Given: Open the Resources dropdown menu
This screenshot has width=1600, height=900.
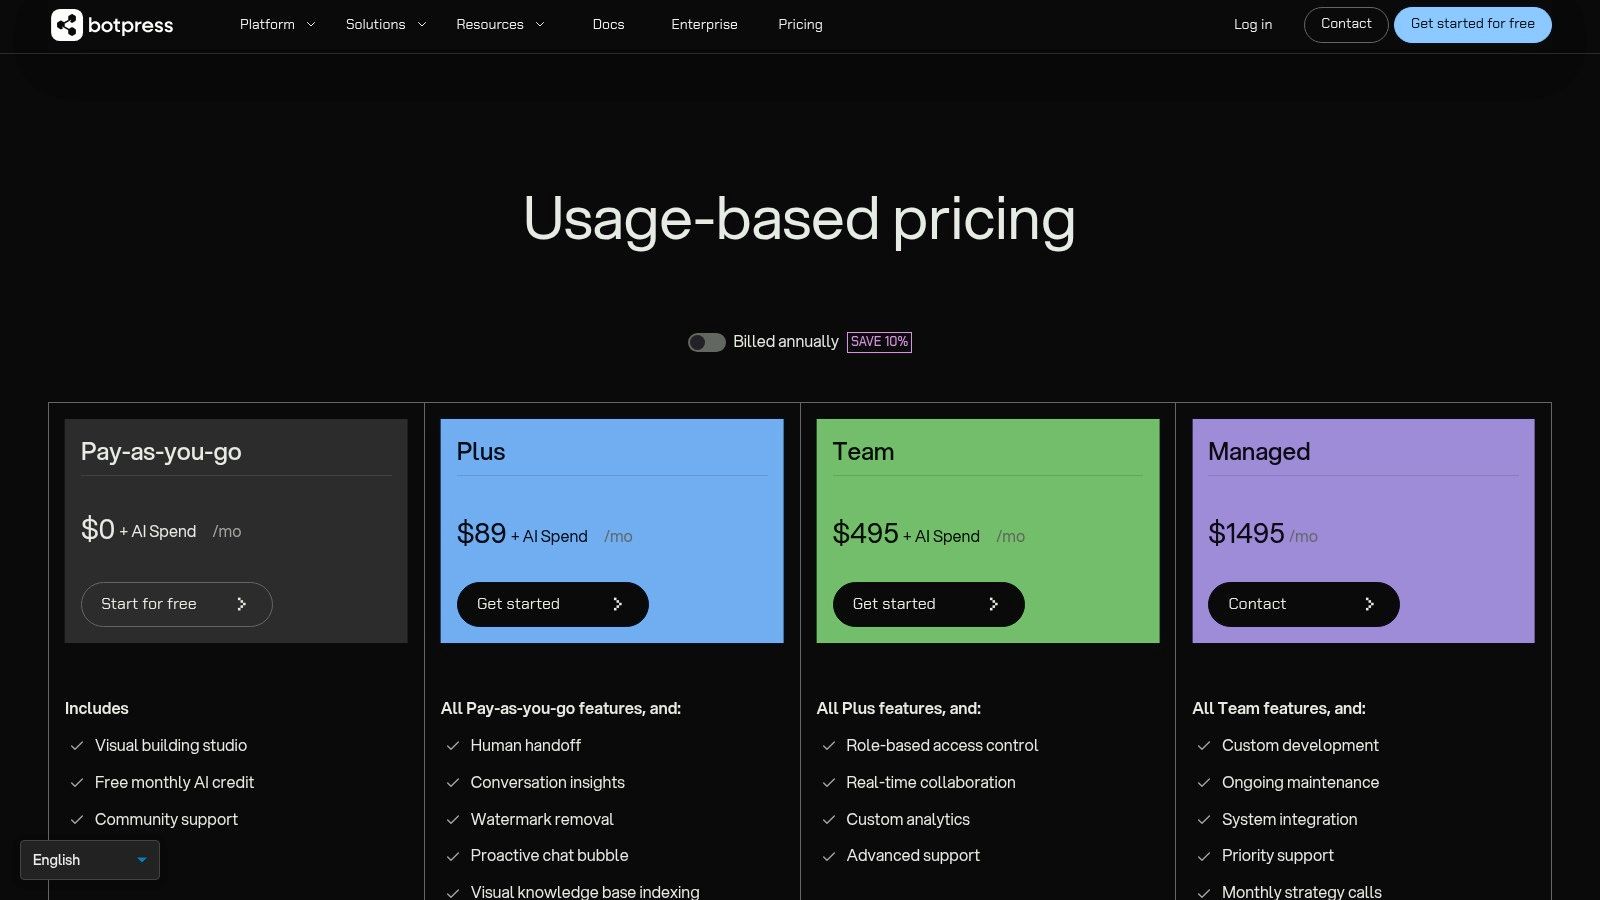Looking at the screenshot, I should tap(500, 24).
